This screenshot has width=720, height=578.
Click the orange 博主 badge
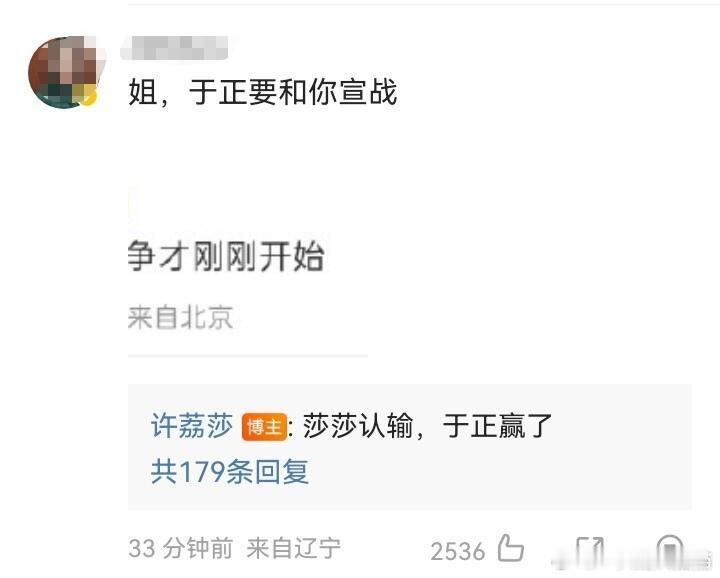pos(264,427)
